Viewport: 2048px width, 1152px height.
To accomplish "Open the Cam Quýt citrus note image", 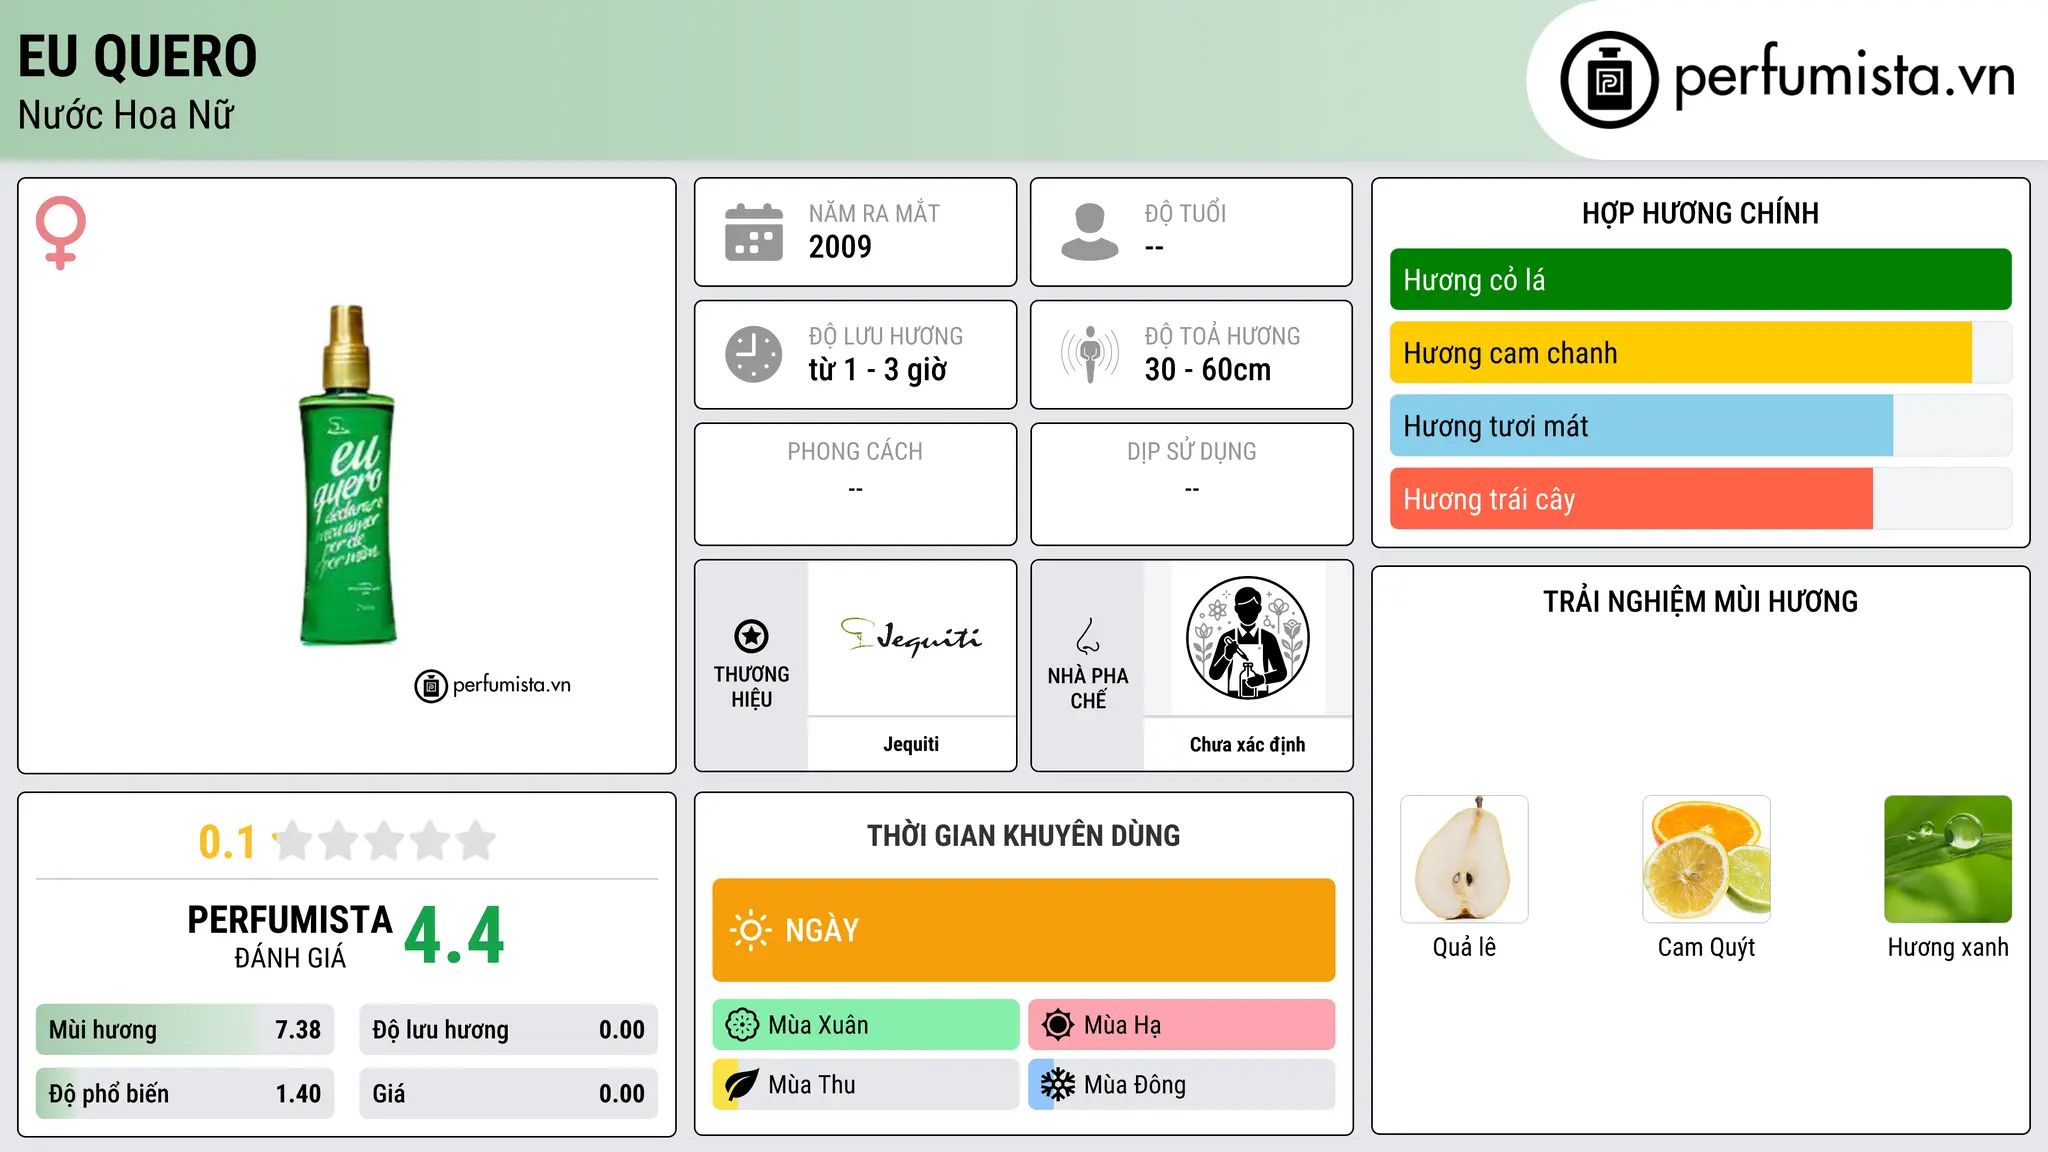I will (1706, 859).
